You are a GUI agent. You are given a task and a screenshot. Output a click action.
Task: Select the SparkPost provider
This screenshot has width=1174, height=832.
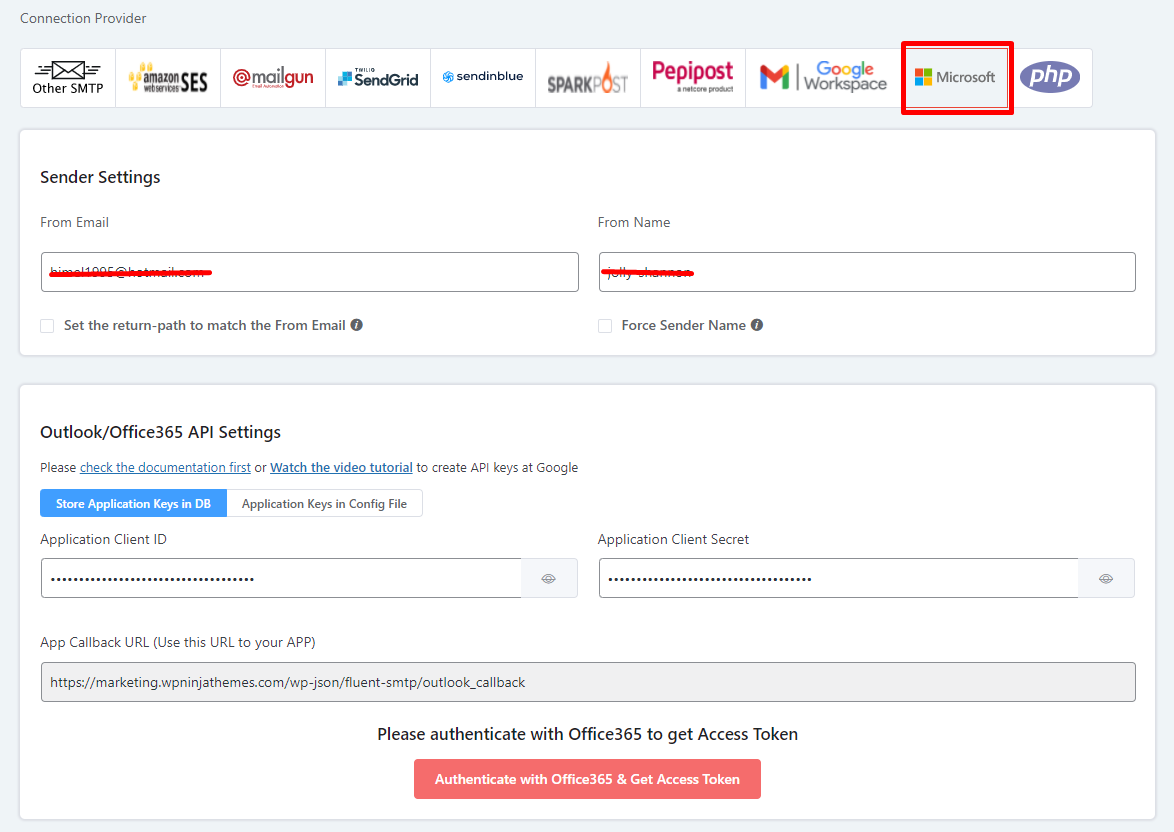pos(588,78)
